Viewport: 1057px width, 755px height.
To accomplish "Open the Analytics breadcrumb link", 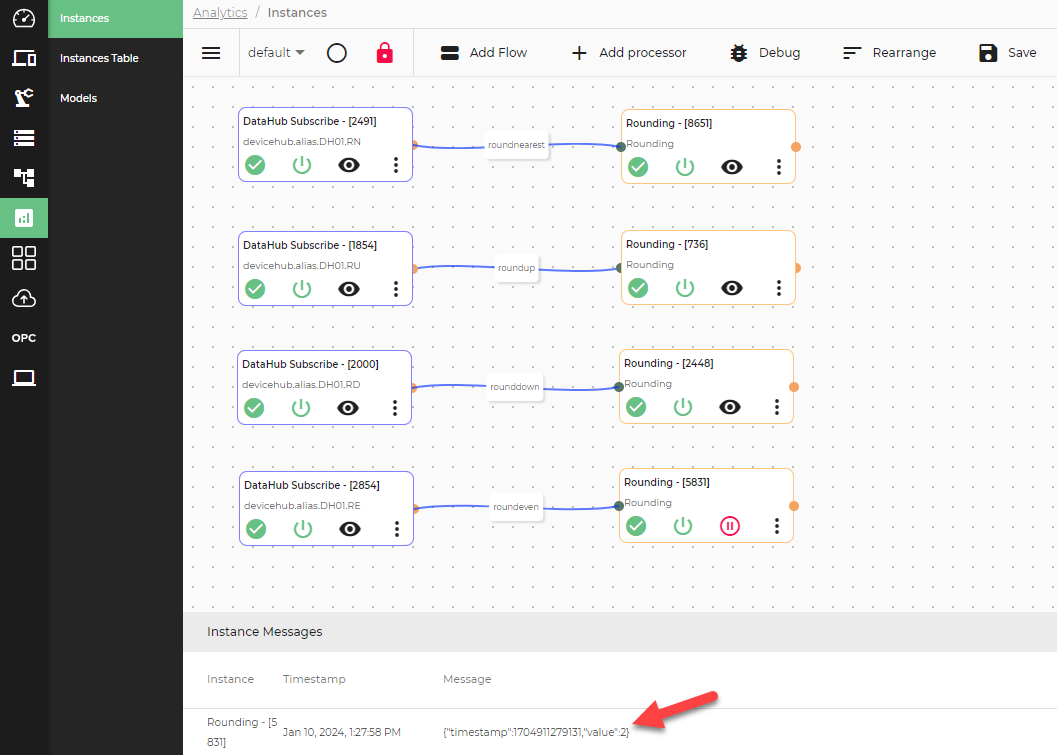I will [x=220, y=12].
